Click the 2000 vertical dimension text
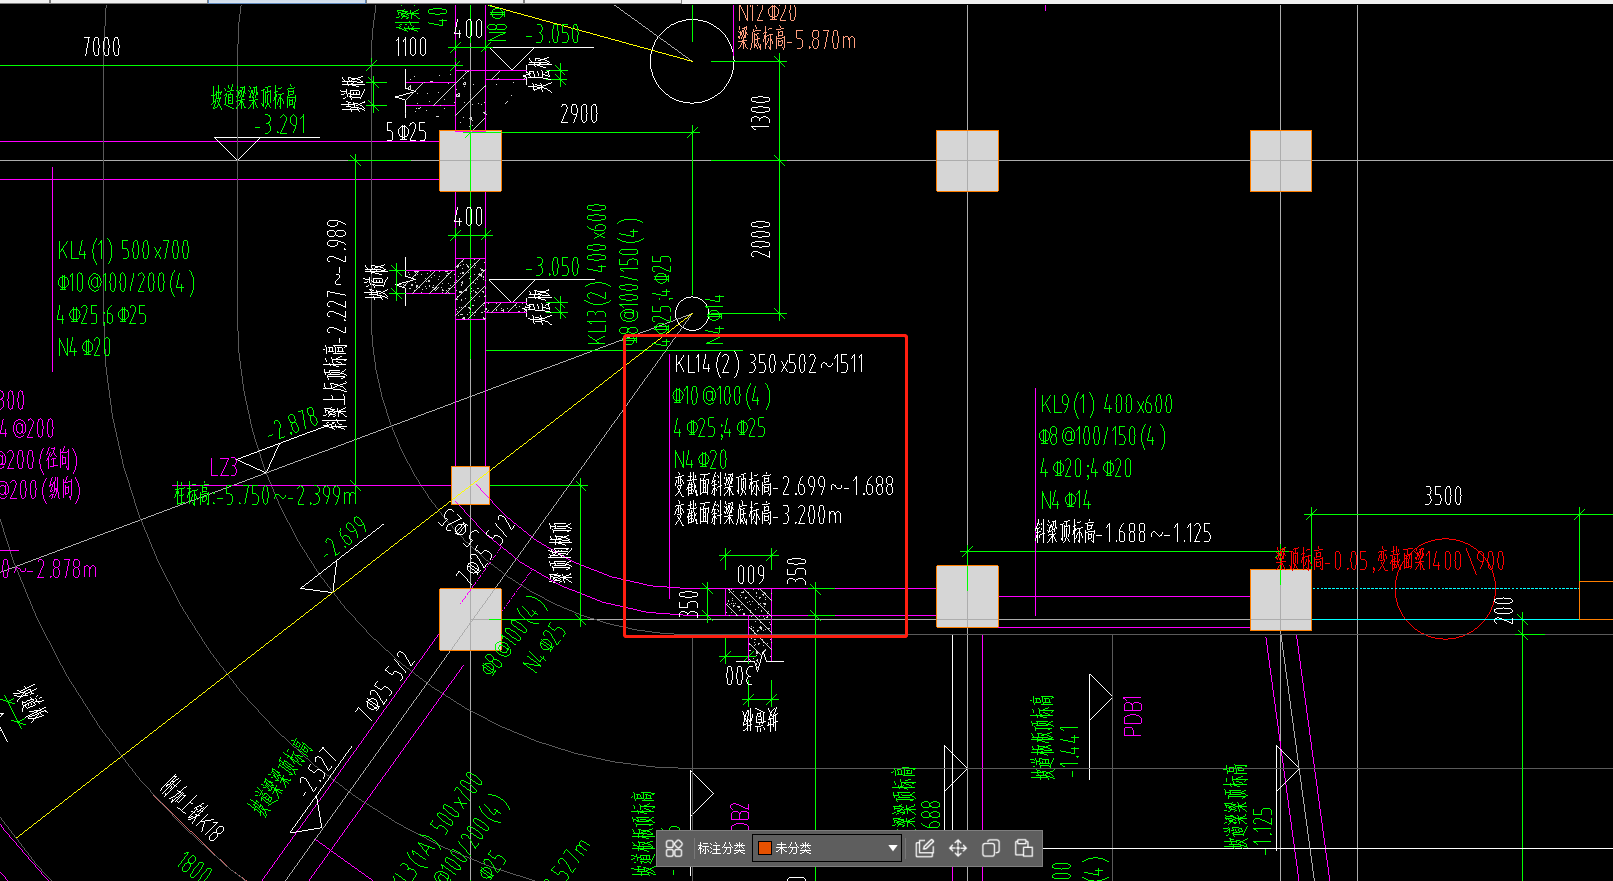Image resolution: width=1613 pixels, height=881 pixels. tap(762, 240)
